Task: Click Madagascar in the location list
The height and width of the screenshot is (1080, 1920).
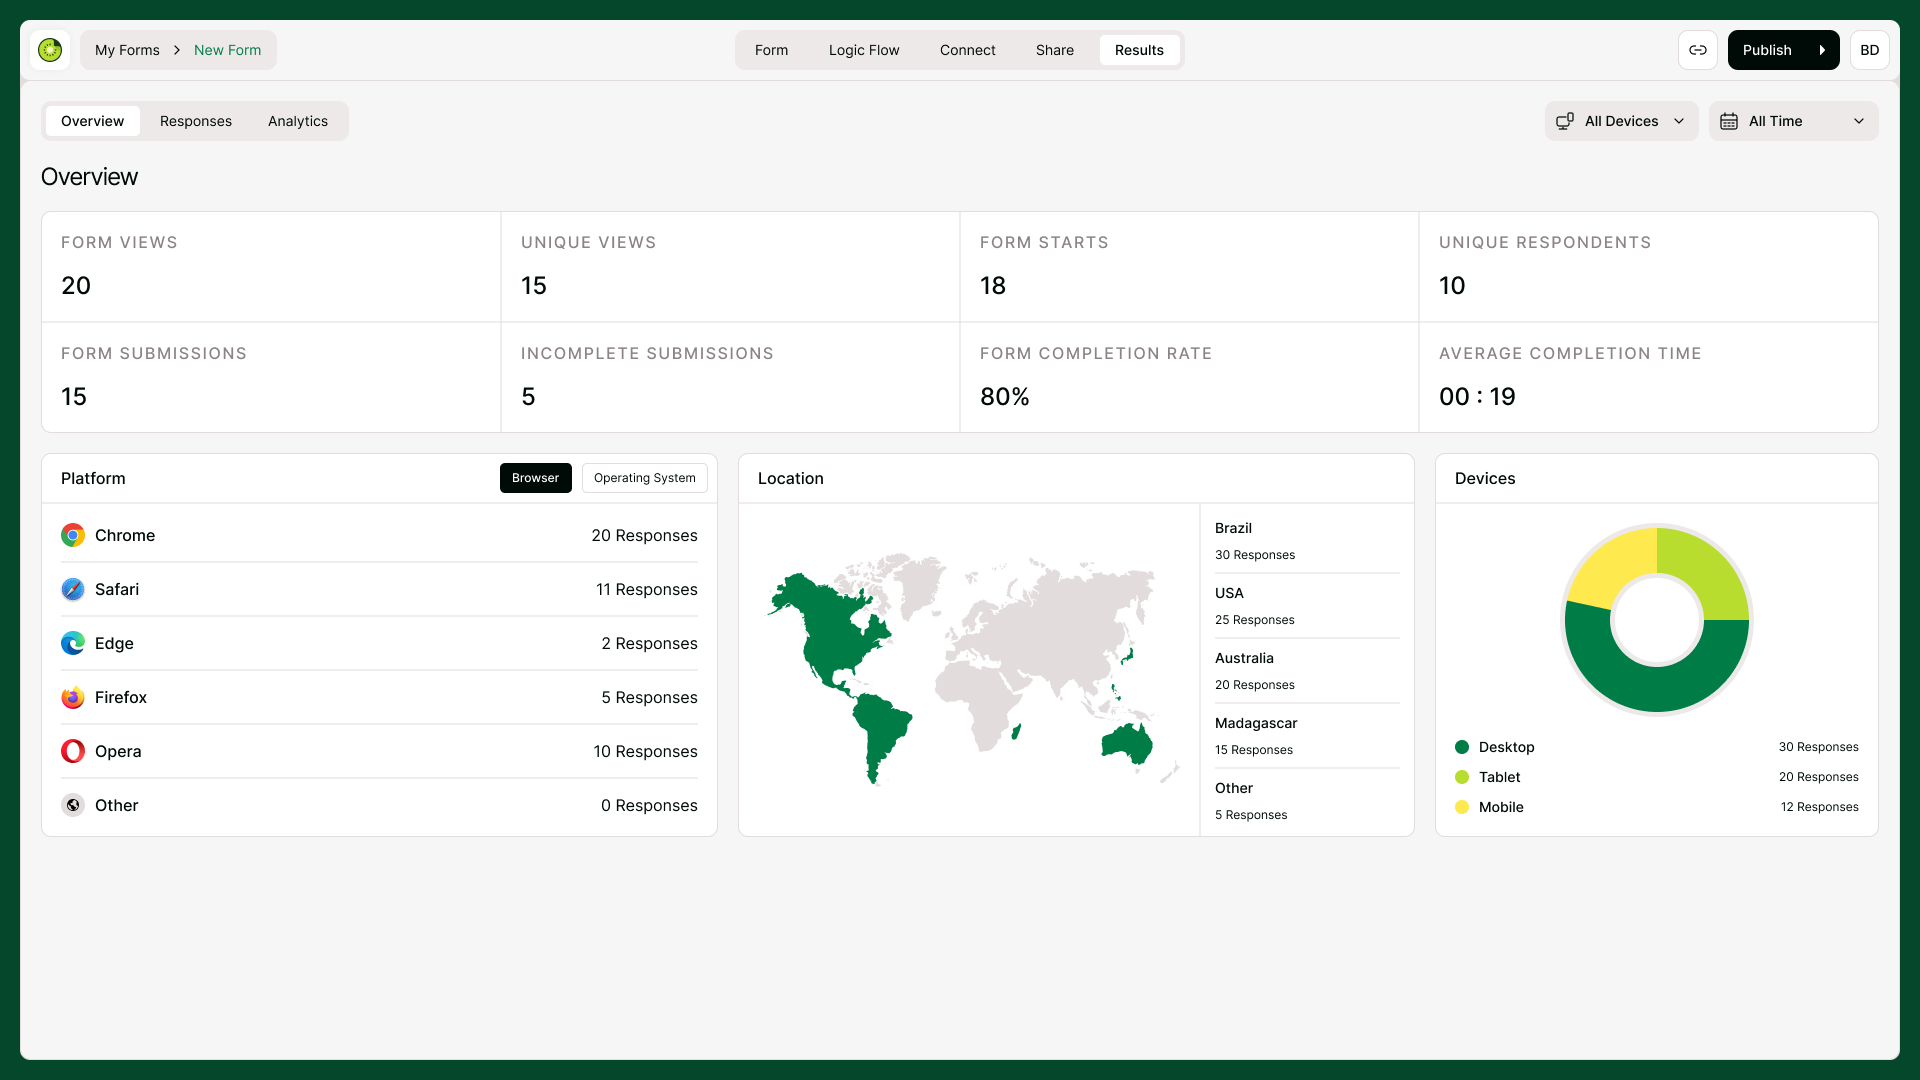Action: (1307, 736)
